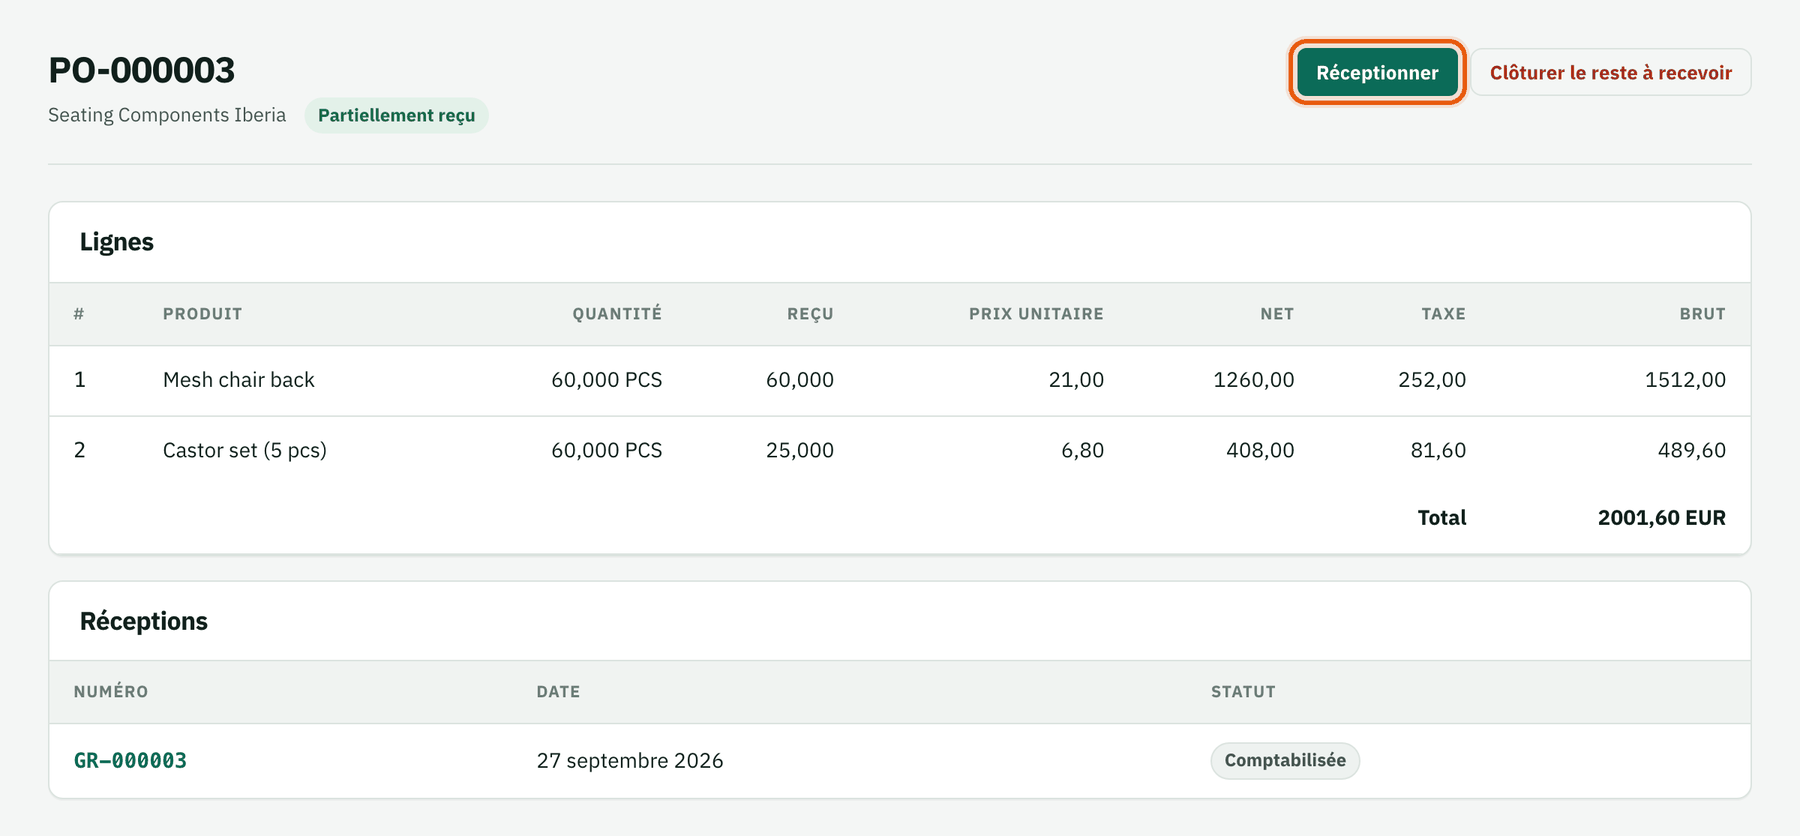Click the DATE column header
The height and width of the screenshot is (836, 1800).
[x=558, y=692]
